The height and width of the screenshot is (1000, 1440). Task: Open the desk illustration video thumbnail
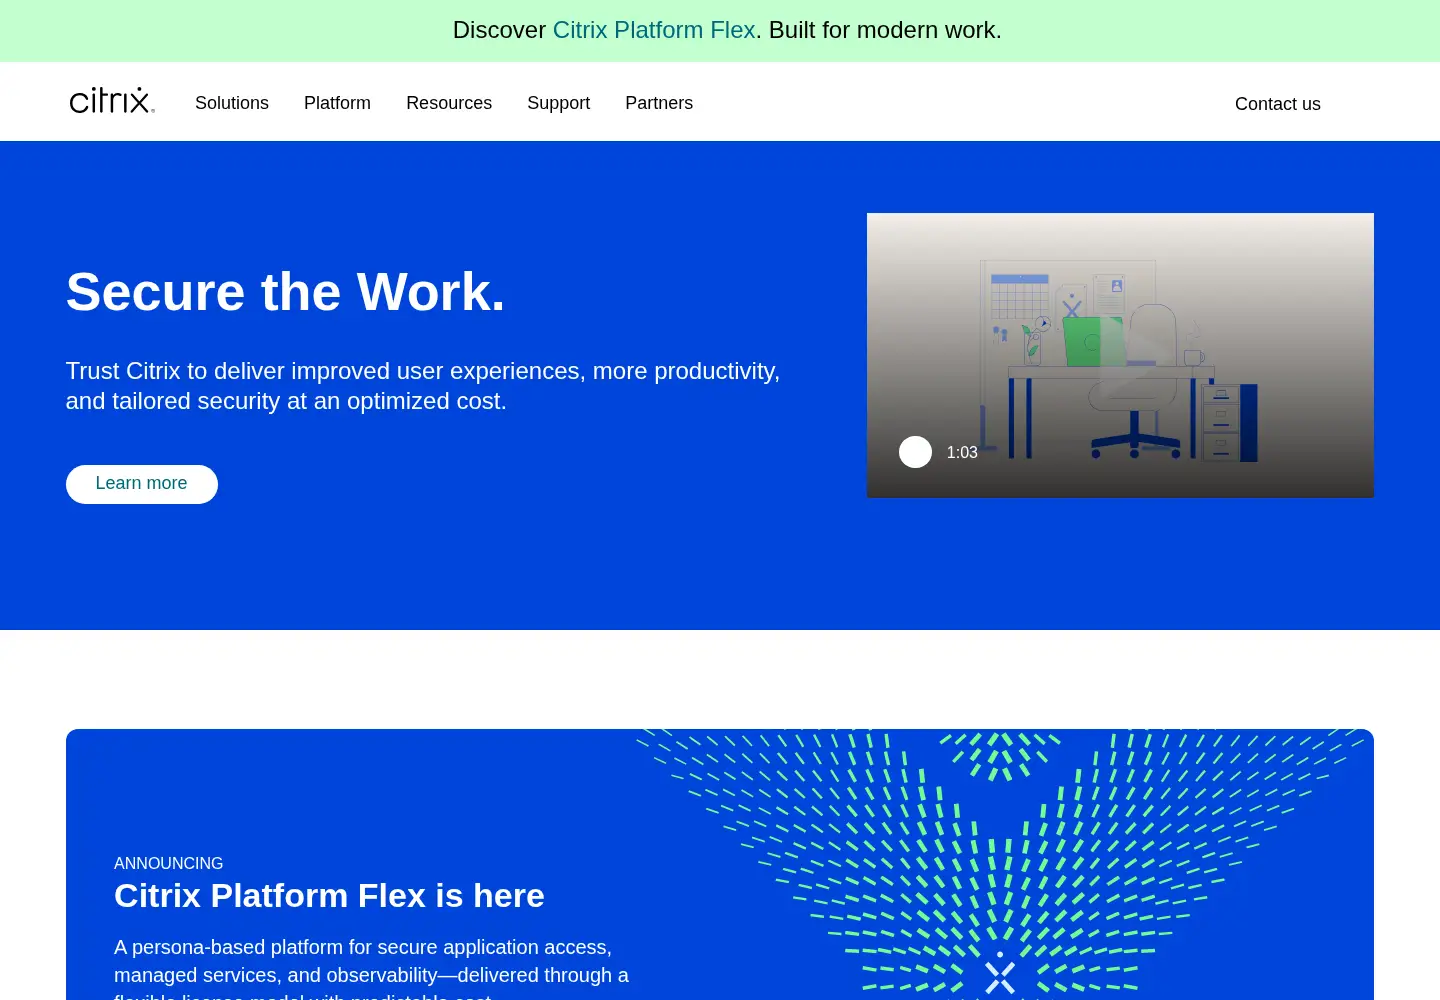tap(1120, 355)
